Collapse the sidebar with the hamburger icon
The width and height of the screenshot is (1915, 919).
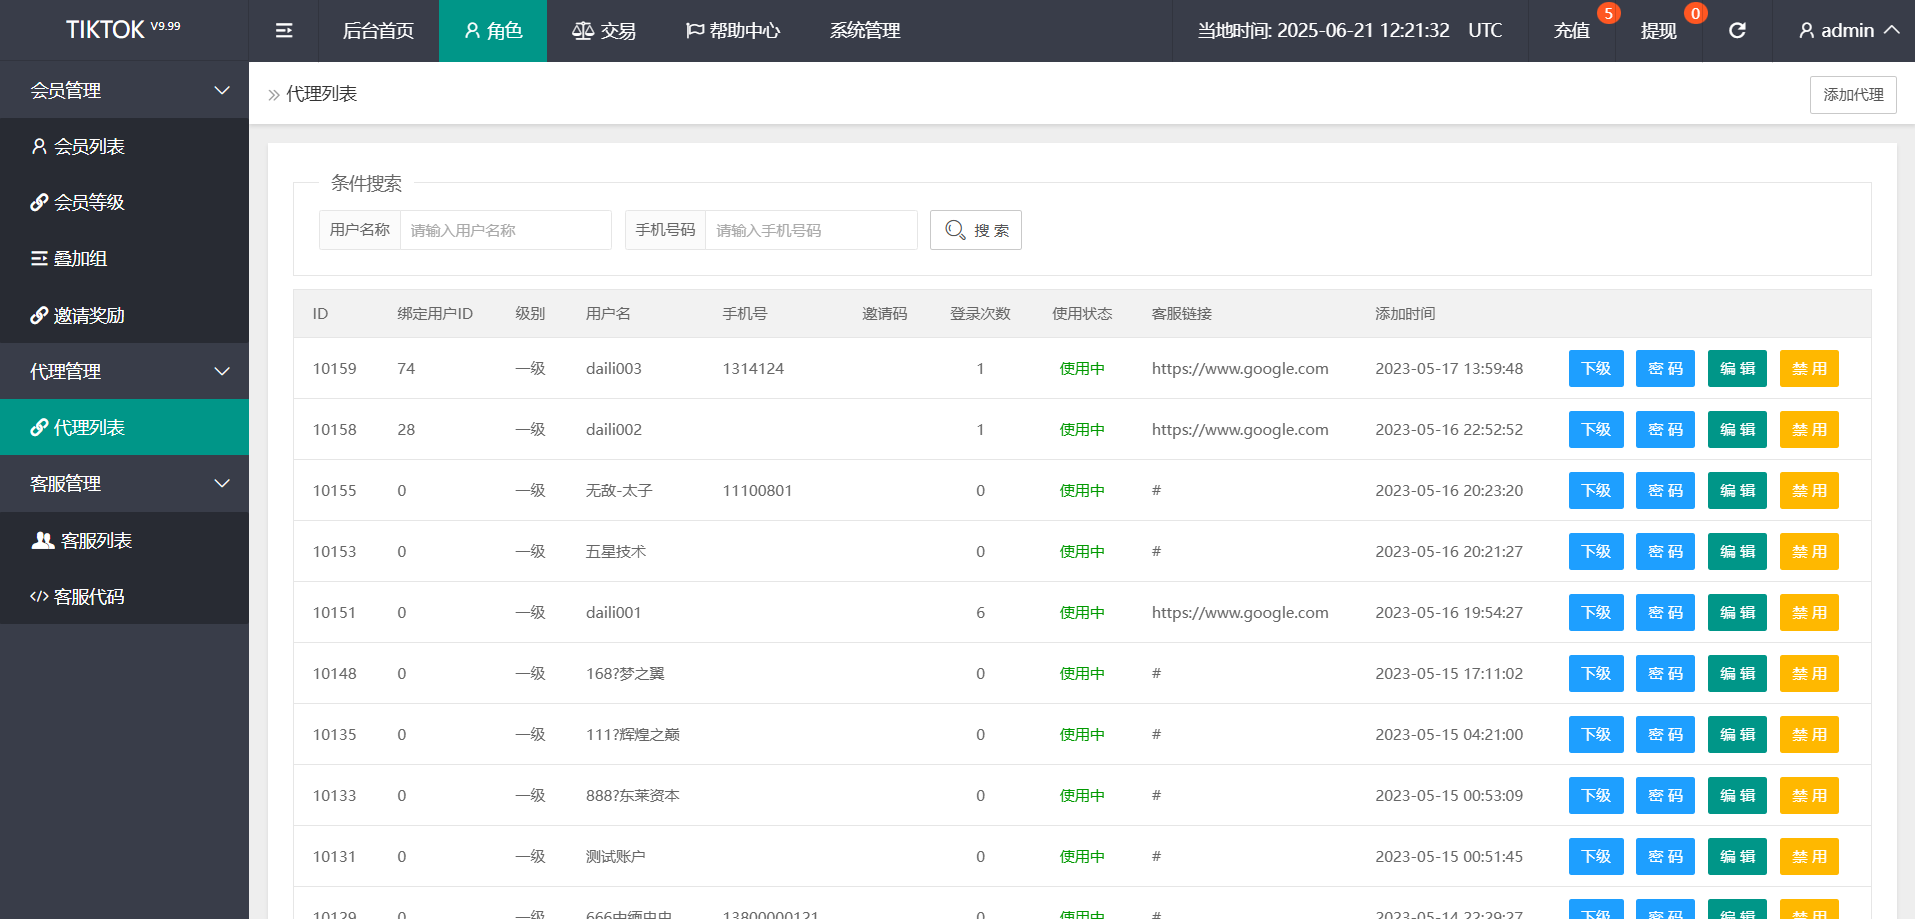(x=284, y=31)
